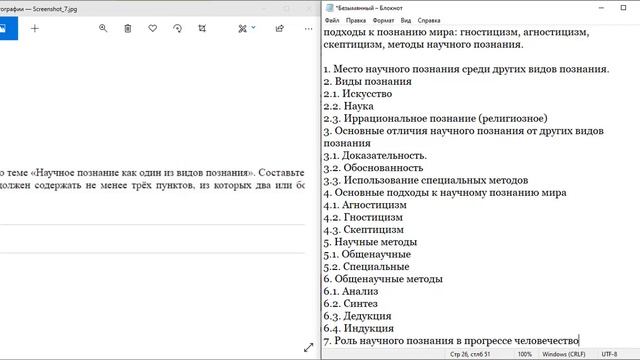Click line '6.2. Синтез' in Notepad
The image size is (640, 360).
pos(351,303)
